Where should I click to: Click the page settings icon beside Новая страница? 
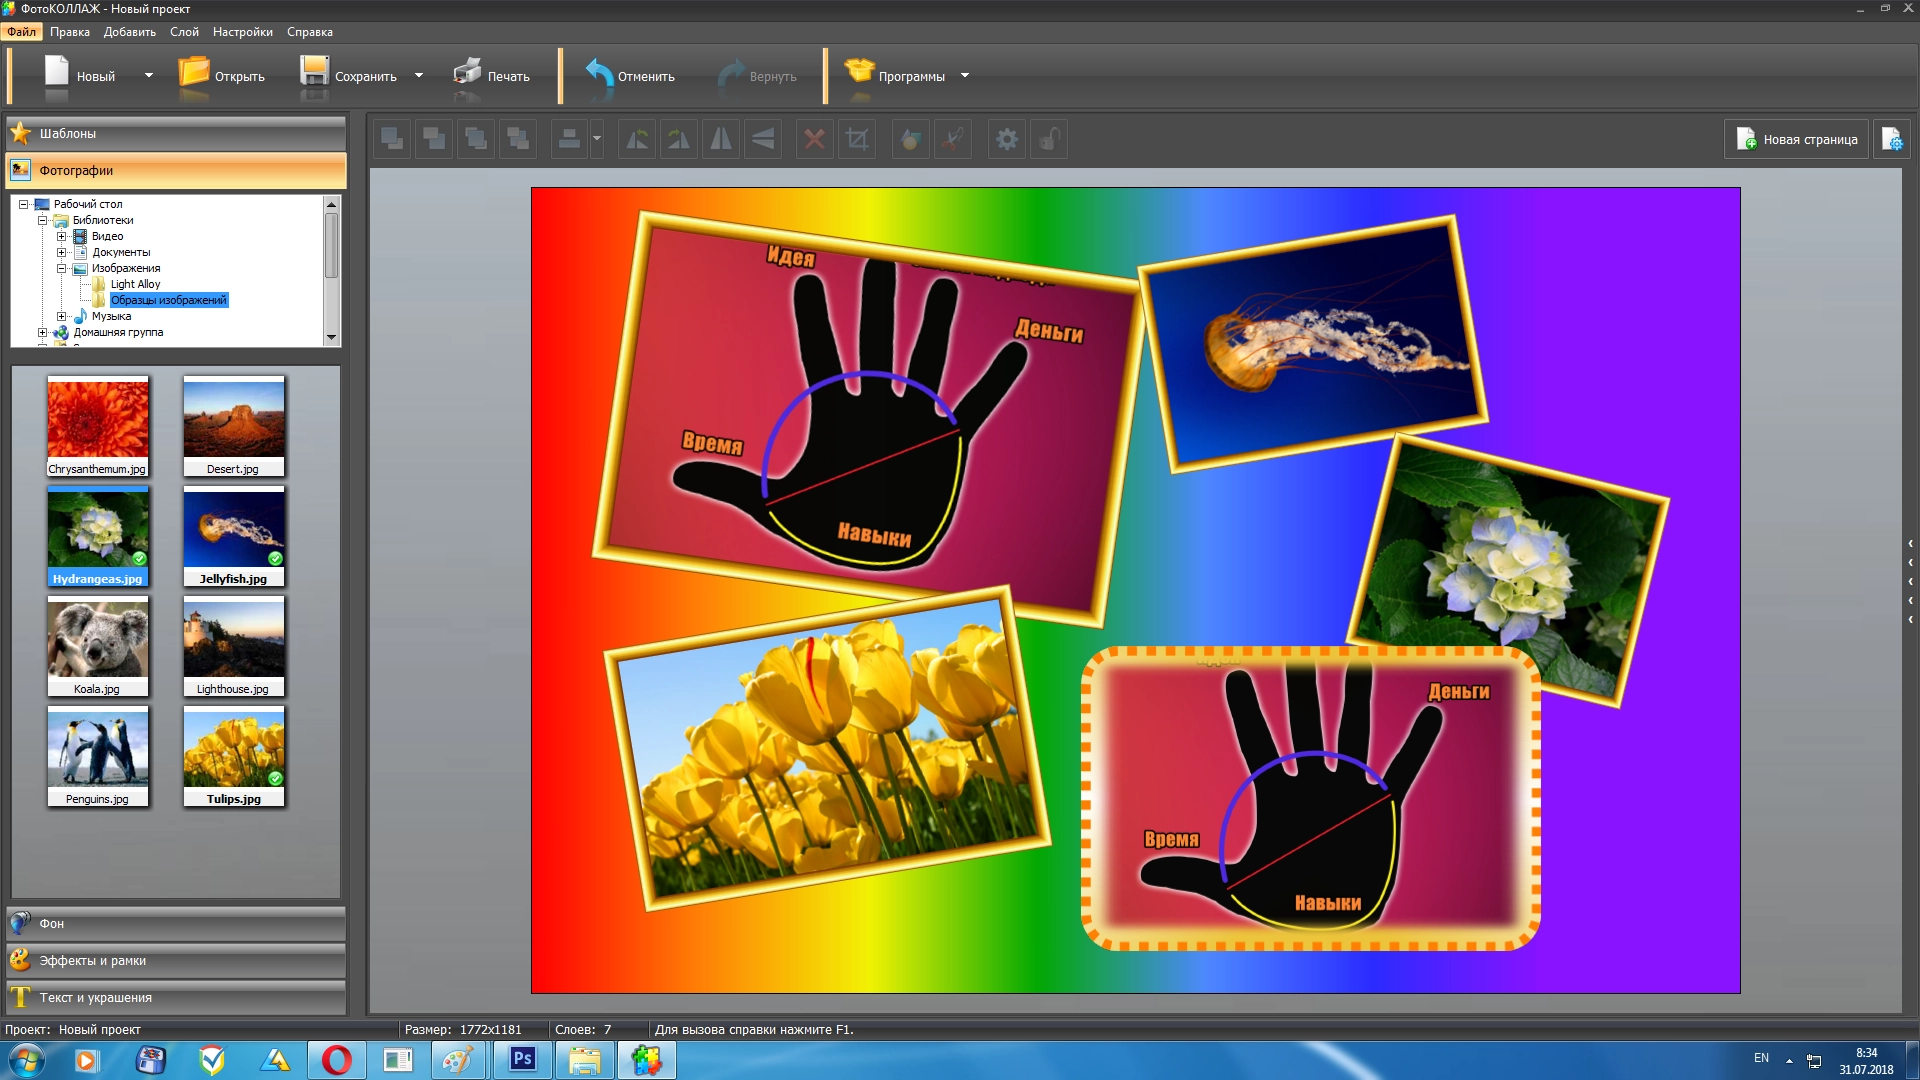click(1892, 139)
